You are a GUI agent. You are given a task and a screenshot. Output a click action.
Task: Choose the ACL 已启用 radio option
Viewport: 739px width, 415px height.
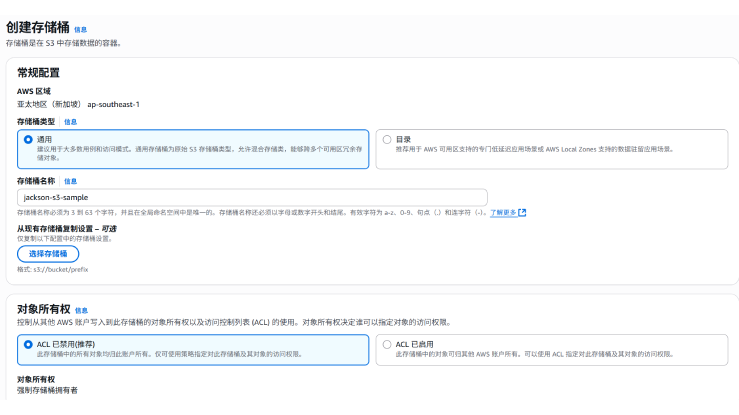[387, 344]
